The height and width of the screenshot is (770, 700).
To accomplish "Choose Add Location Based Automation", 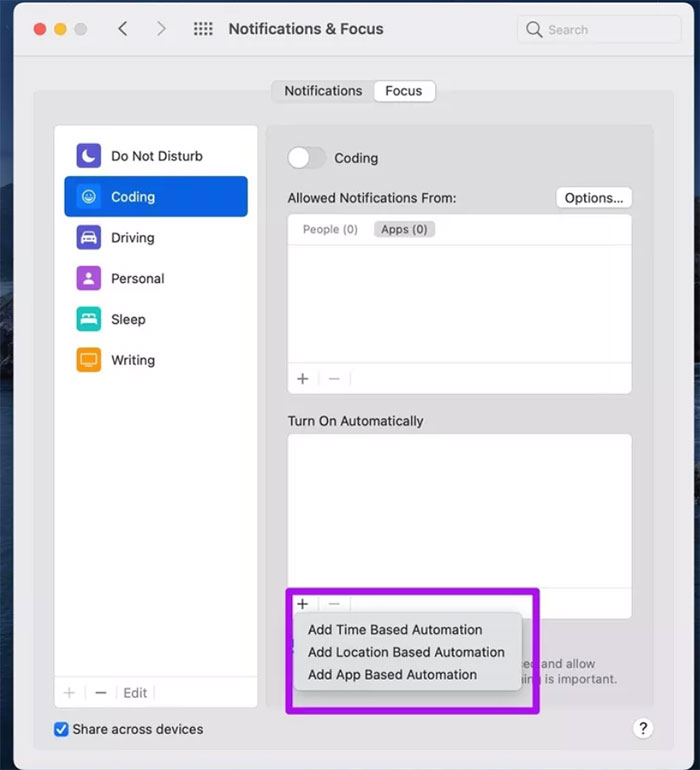I will coord(406,652).
